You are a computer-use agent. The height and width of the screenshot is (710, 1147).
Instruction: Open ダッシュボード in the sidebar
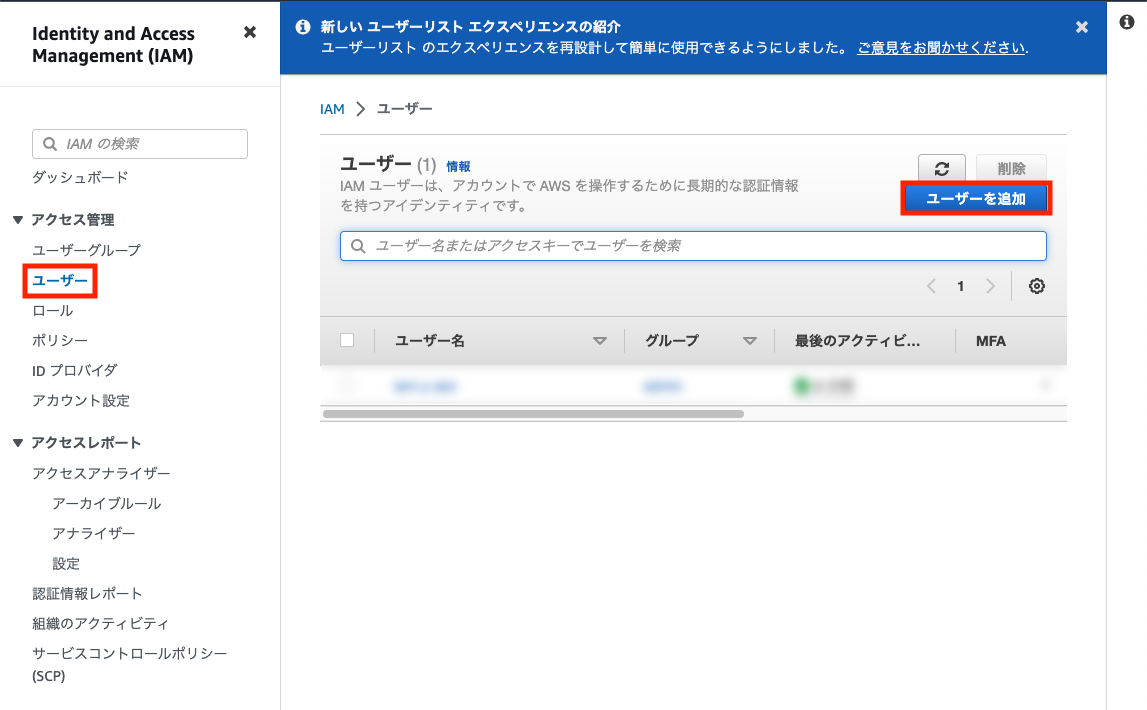(80, 177)
